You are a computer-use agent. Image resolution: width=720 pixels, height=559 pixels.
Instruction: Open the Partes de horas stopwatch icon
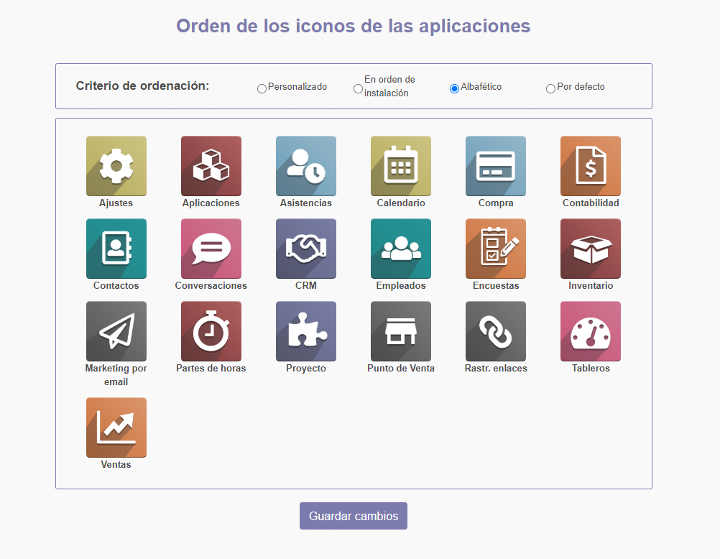[211, 331]
